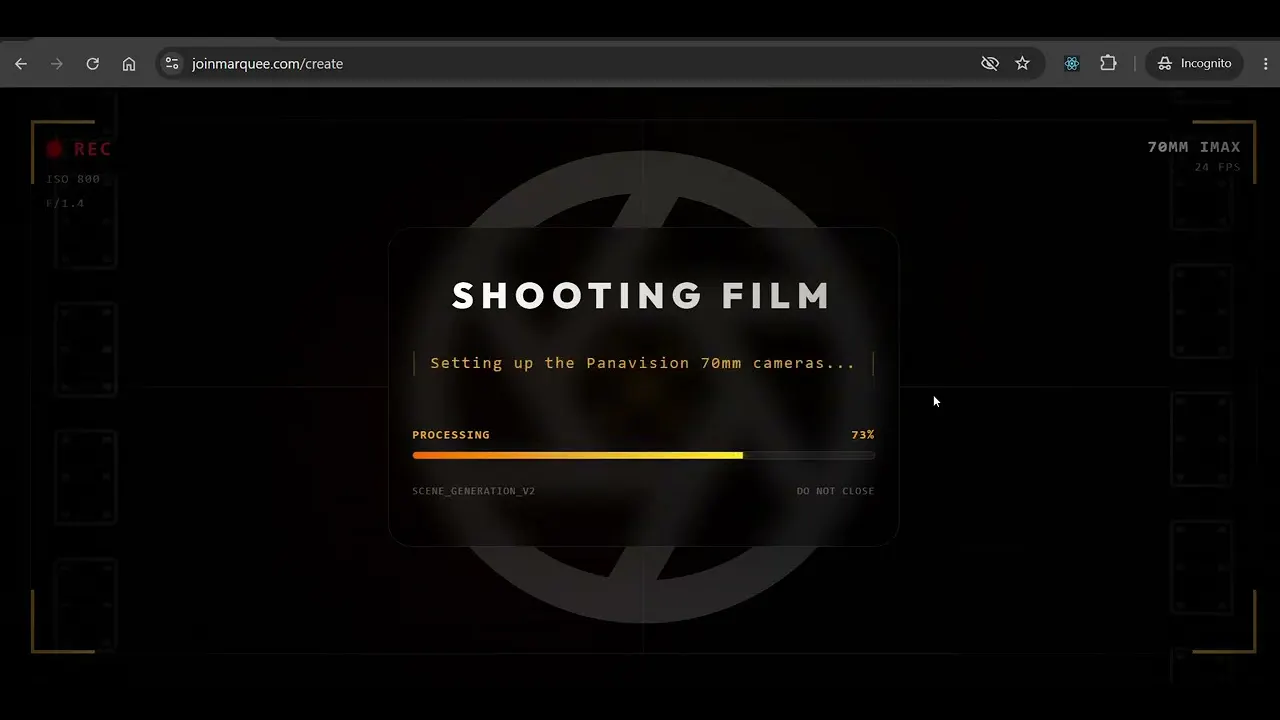Open site information icon in address bar
1280x720 pixels.
[x=172, y=63]
